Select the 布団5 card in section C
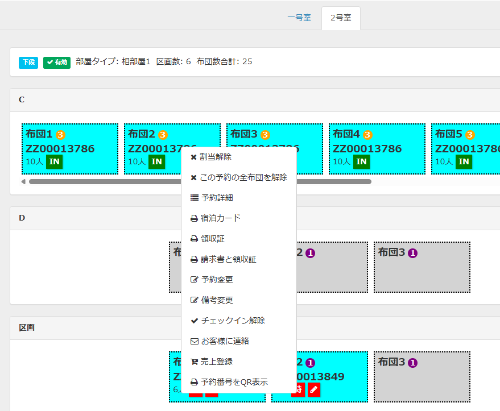This screenshot has height=411, width=500. (466, 149)
